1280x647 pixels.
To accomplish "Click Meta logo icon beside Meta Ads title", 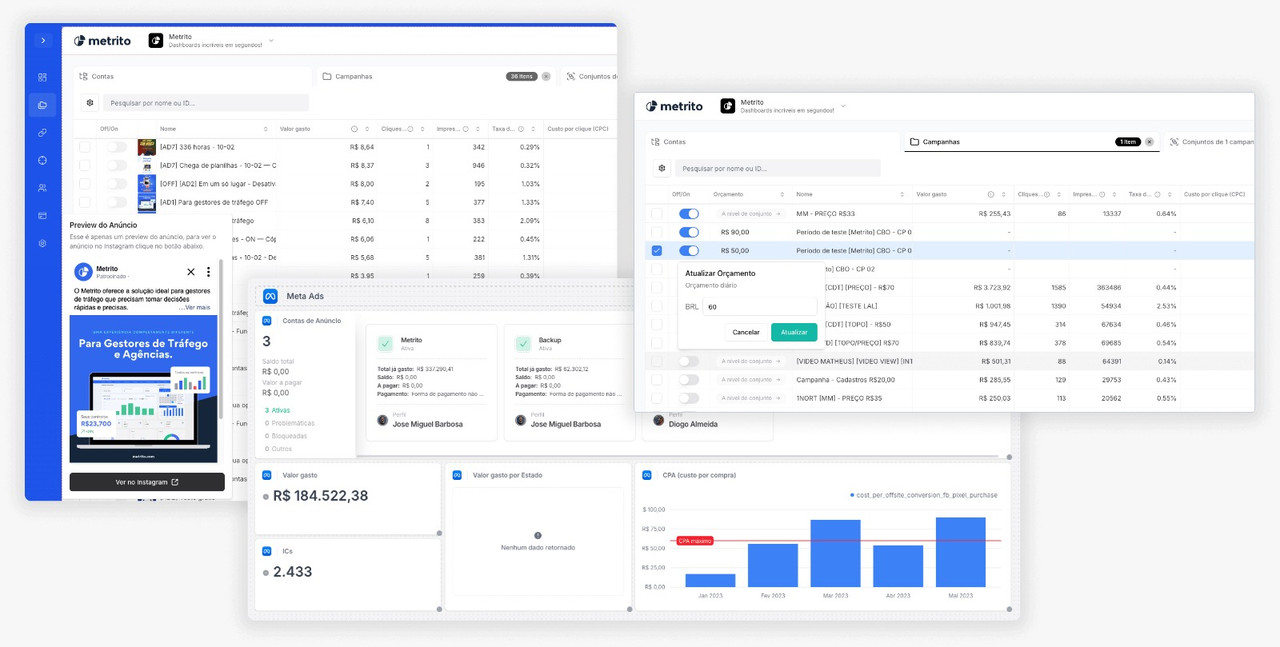I will coord(270,296).
